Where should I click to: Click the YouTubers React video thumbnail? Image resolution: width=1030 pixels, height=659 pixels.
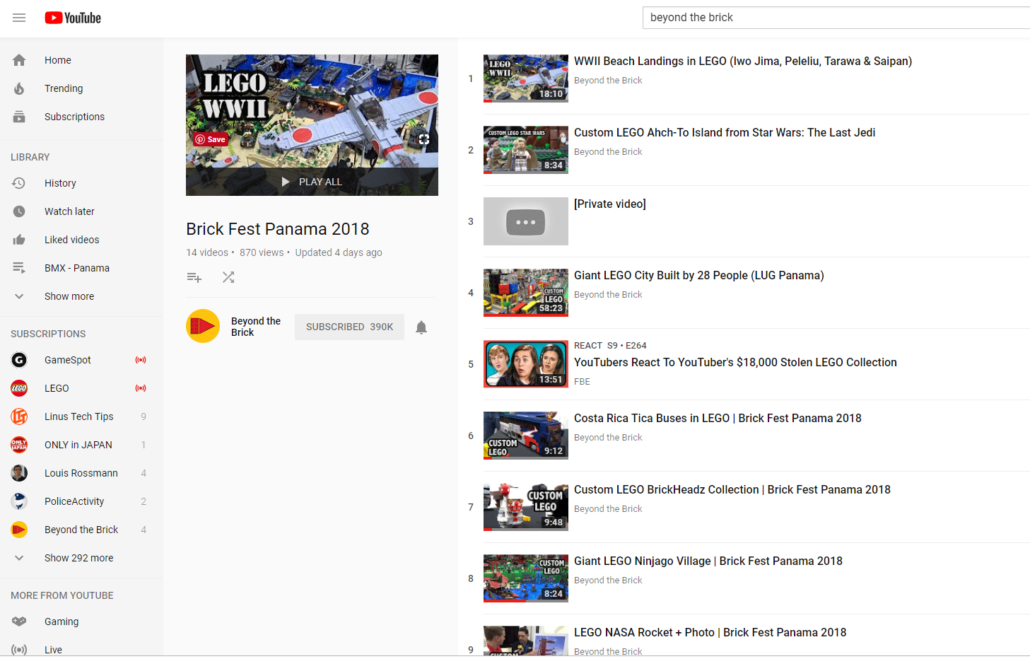(526, 364)
